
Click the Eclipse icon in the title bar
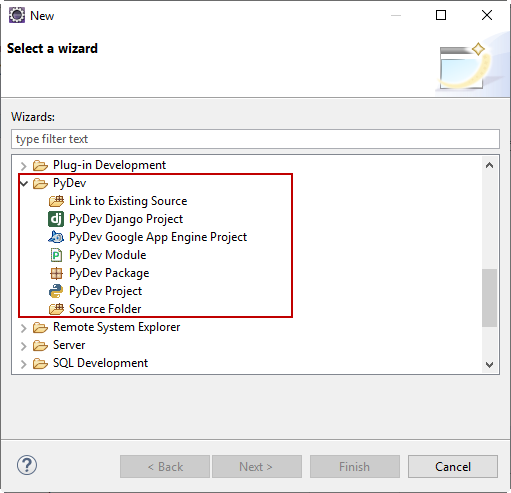click(x=17, y=15)
